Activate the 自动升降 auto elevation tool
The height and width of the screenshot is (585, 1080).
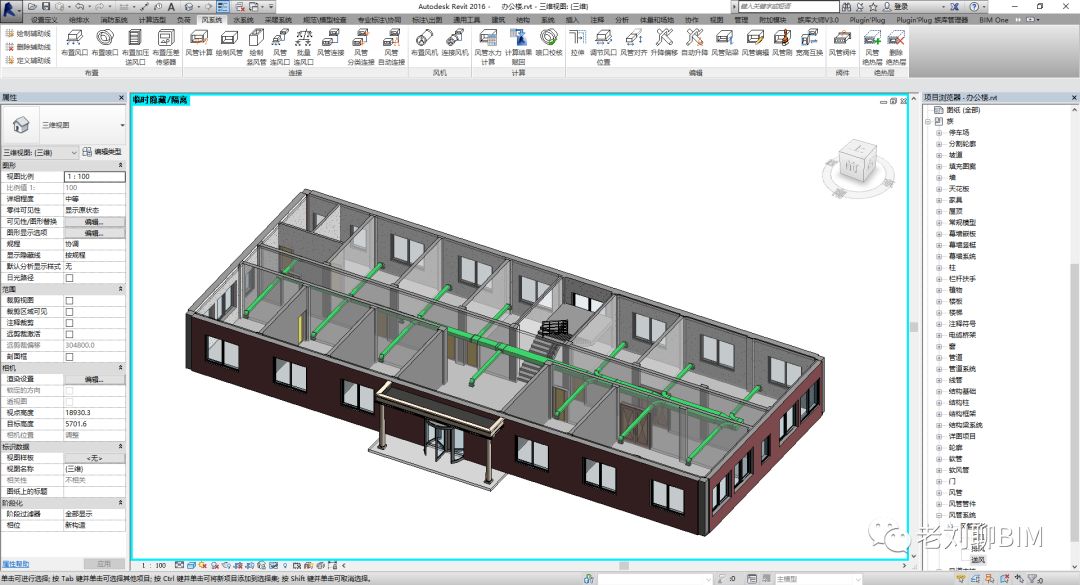click(694, 43)
